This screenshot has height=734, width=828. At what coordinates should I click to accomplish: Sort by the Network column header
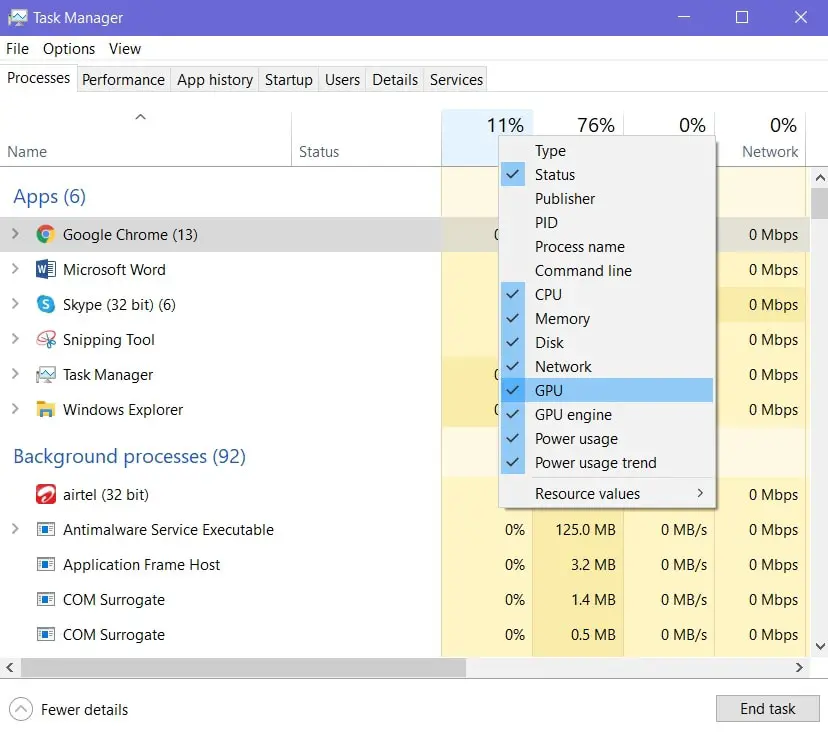[x=761, y=139]
